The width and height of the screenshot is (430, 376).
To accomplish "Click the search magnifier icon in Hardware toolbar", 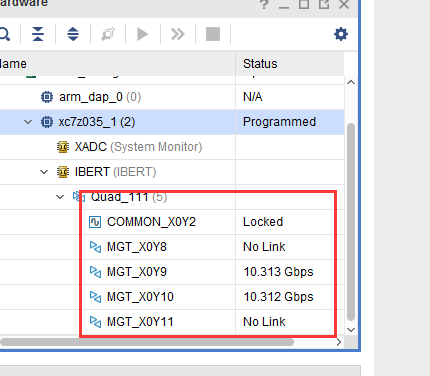I will [4, 34].
